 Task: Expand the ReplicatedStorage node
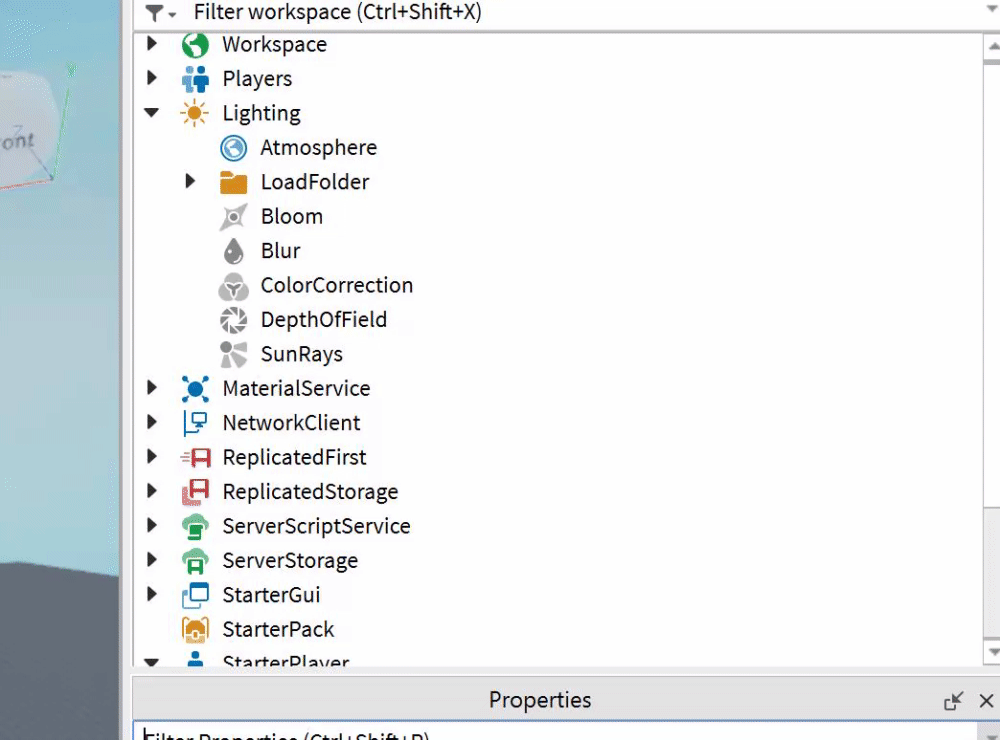pyautogui.click(x=152, y=491)
